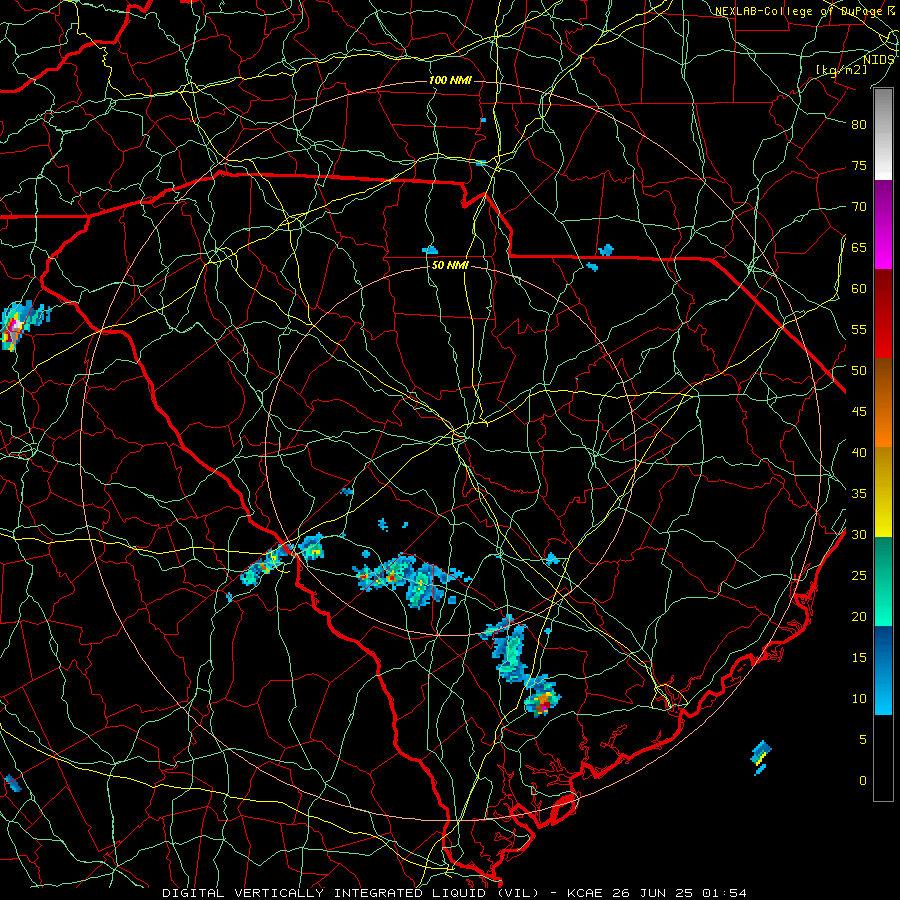
Task: Select the dark red segment of the color bar
Action: pyautogui.click(x=883, y=314)
